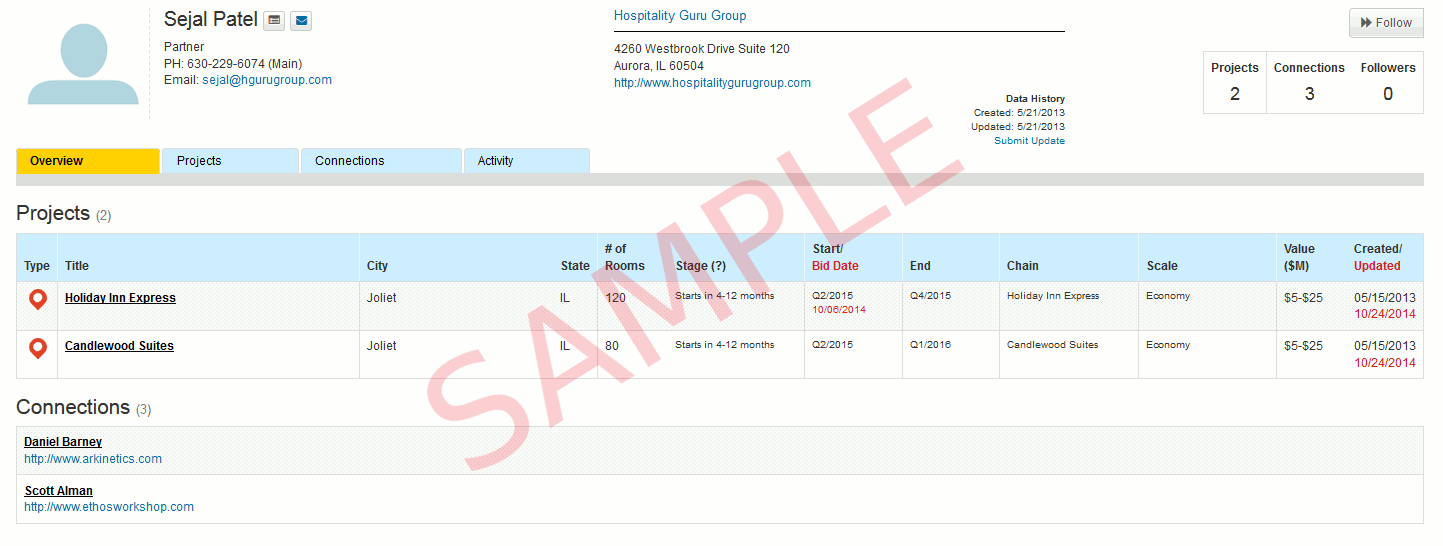This screenshot has width=1443, height=546.
Task: Open the Candlewood Suites project title
Action: 119,346
